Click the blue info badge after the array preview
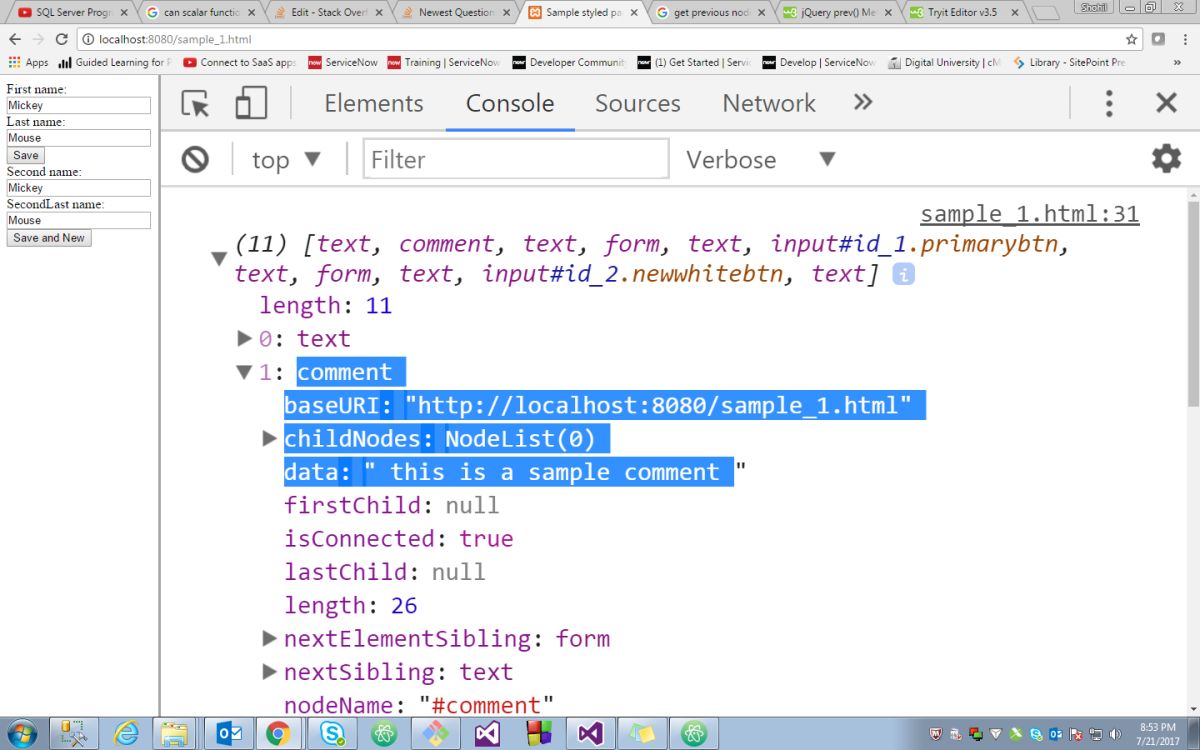The height and width of the screenshot is (750, 1200). pos(903,274)
